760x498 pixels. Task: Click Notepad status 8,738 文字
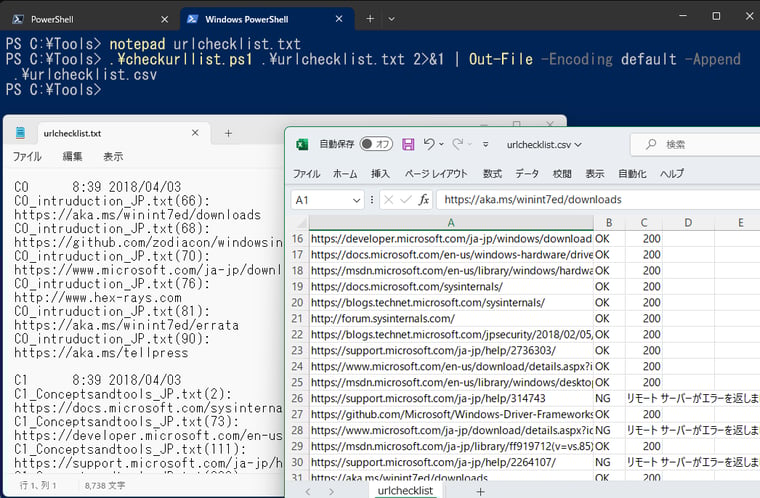pos(105,485)
